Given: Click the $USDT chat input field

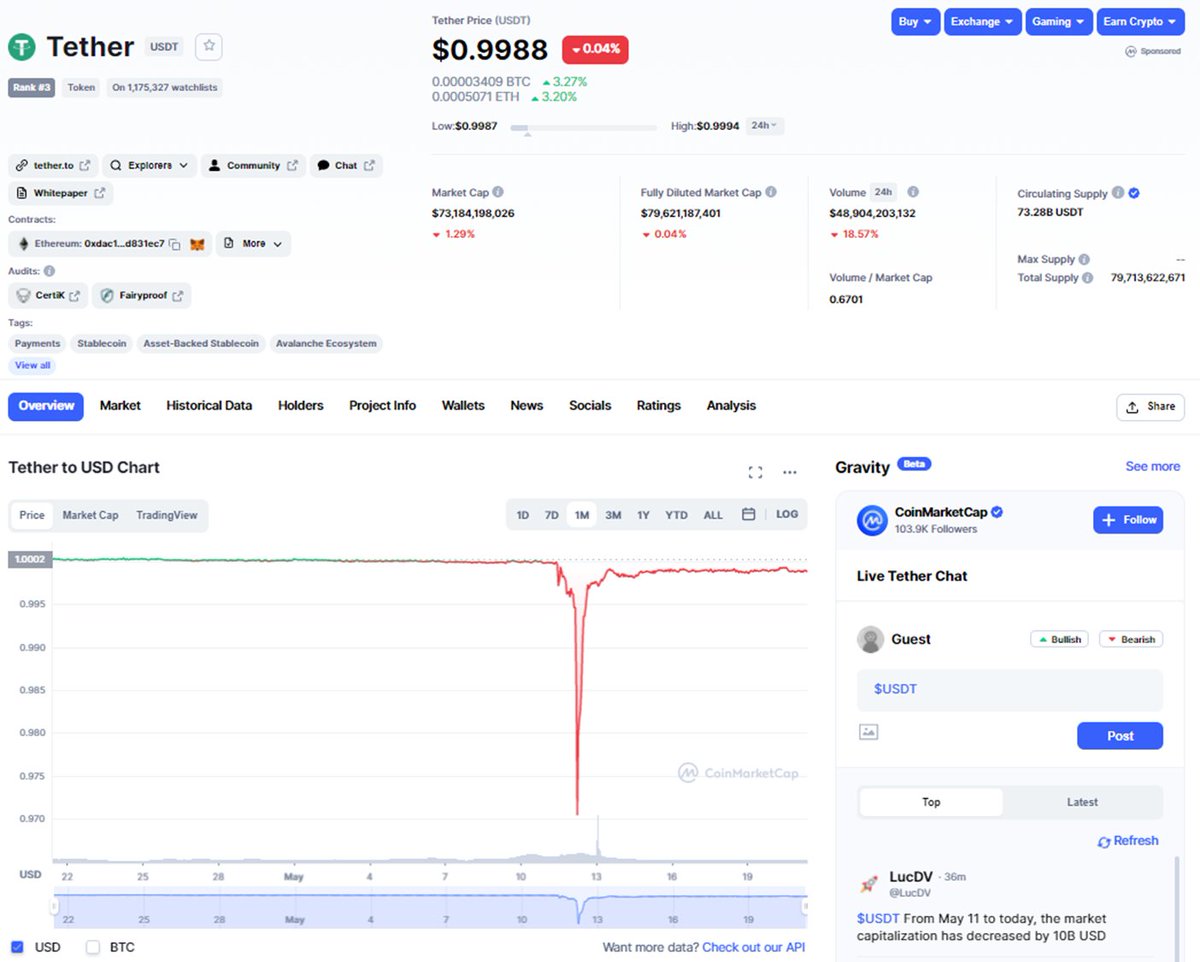Looking at the screenshot, I should pyautogui.click(x=1010, y=690).
